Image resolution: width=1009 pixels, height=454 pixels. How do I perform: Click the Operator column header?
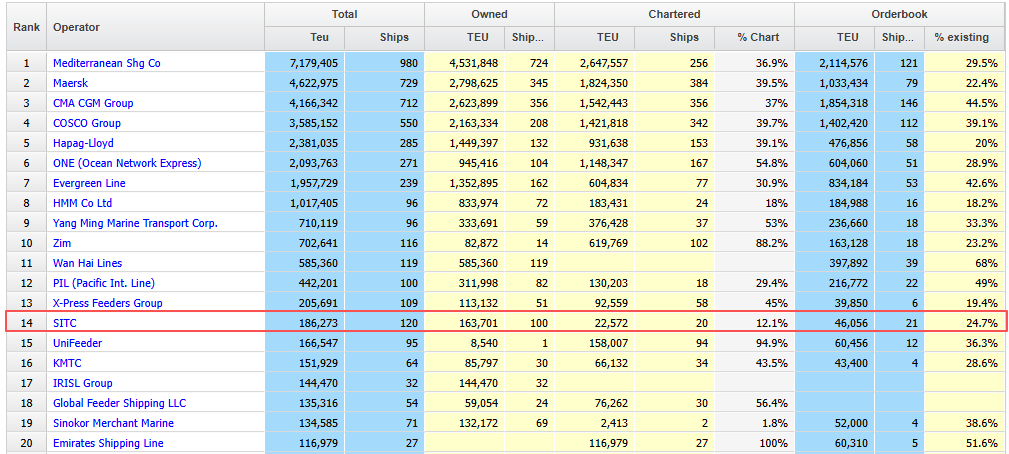coord(75,26)
